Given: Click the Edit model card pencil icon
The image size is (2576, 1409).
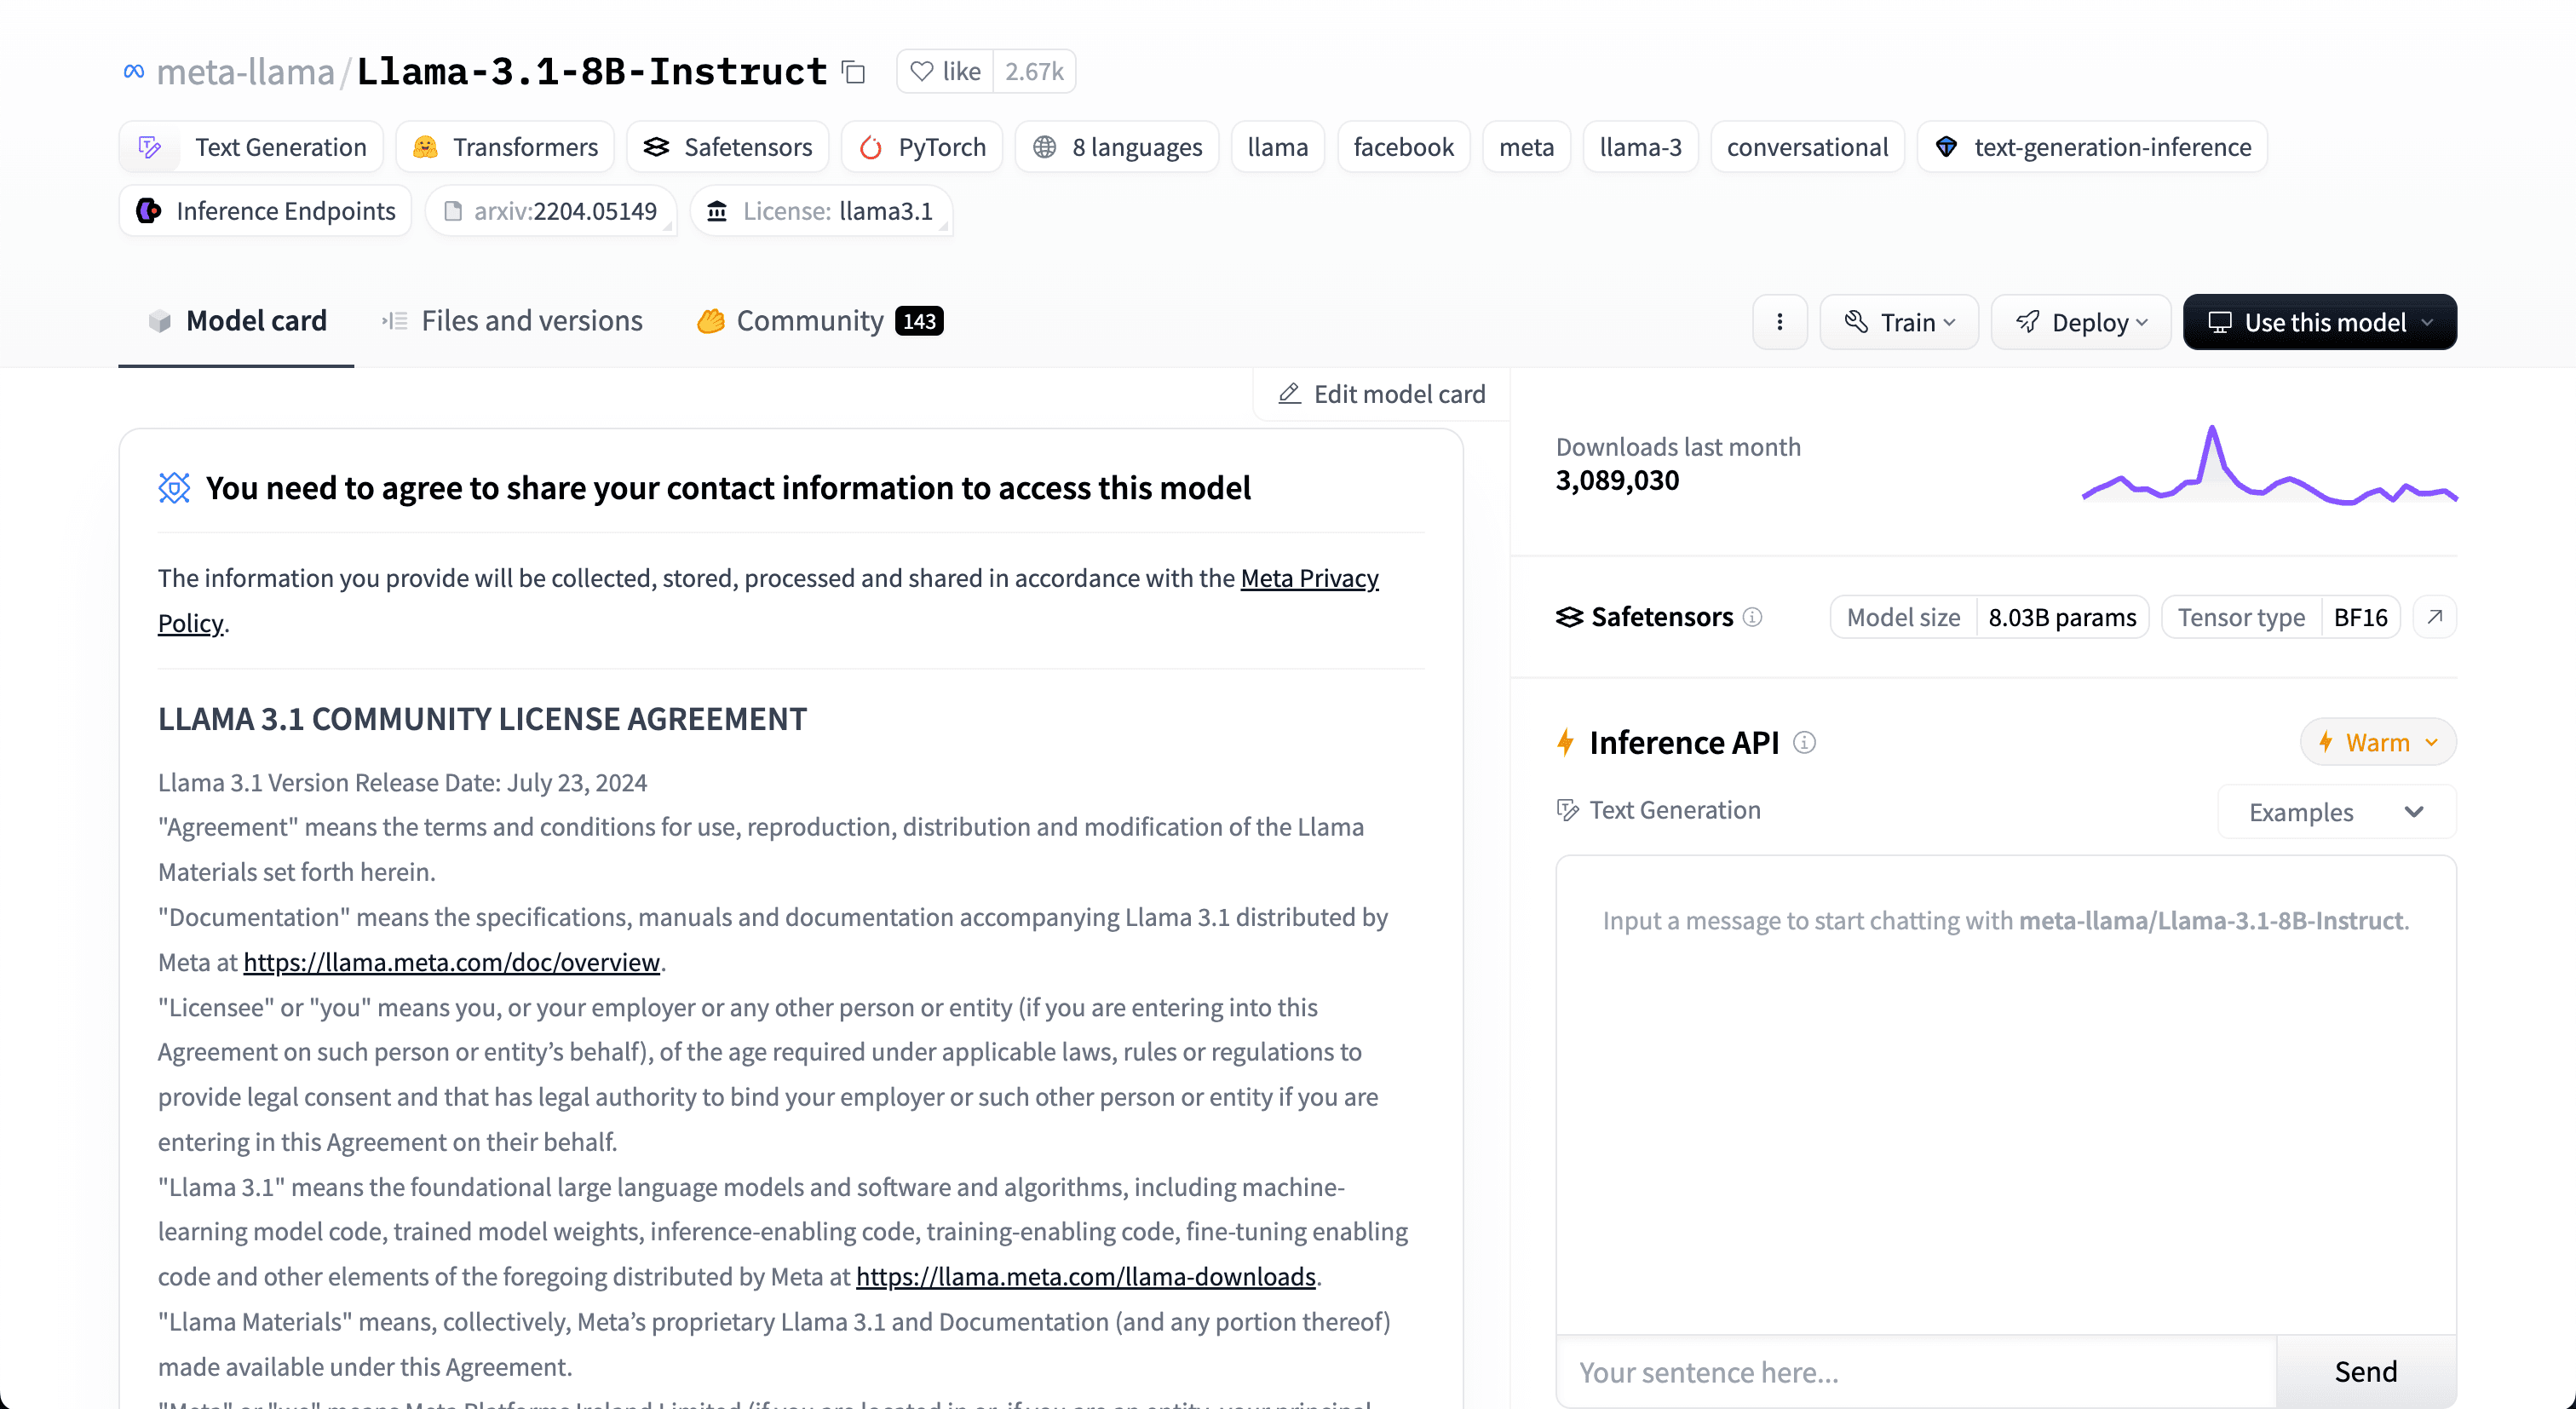Looking at the screenshot, I should [1289, 394].
